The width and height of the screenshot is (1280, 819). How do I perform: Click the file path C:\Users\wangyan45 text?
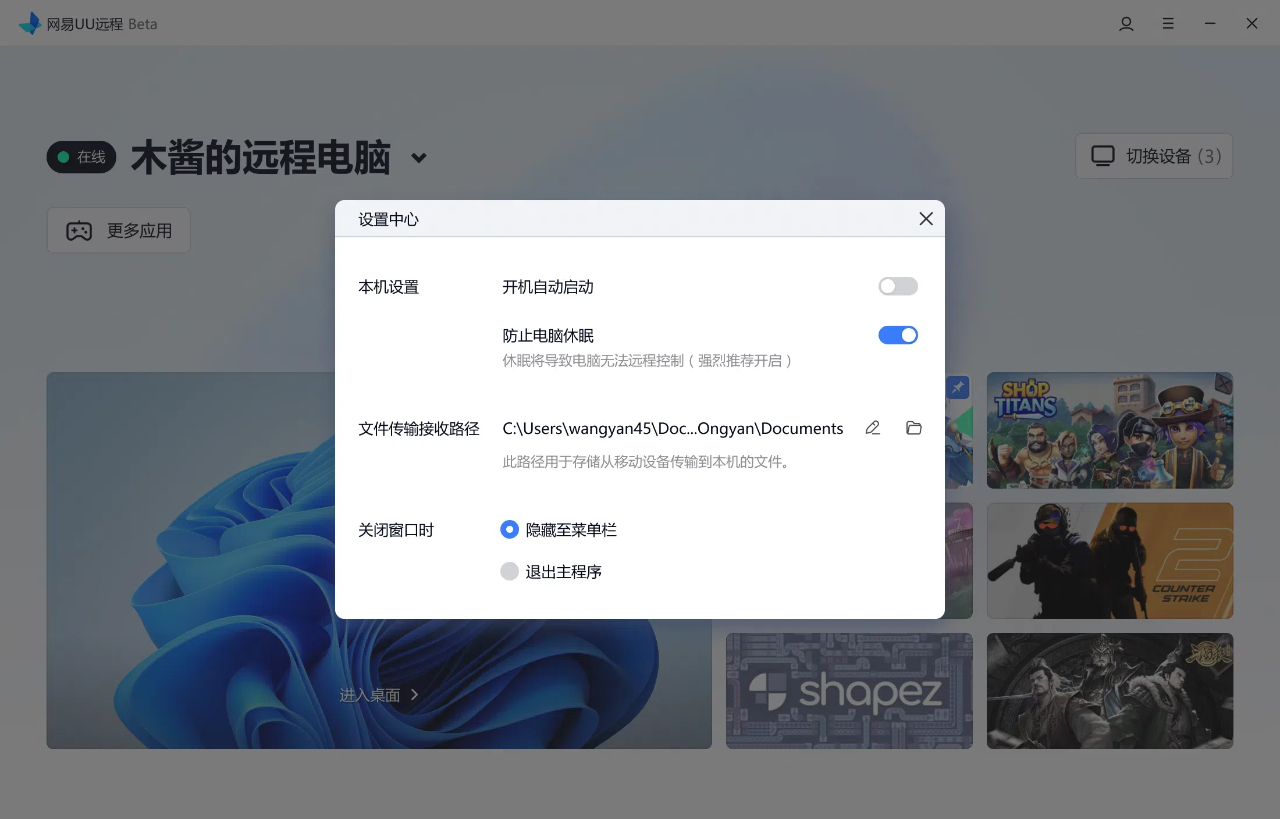[x=673, y=428]
